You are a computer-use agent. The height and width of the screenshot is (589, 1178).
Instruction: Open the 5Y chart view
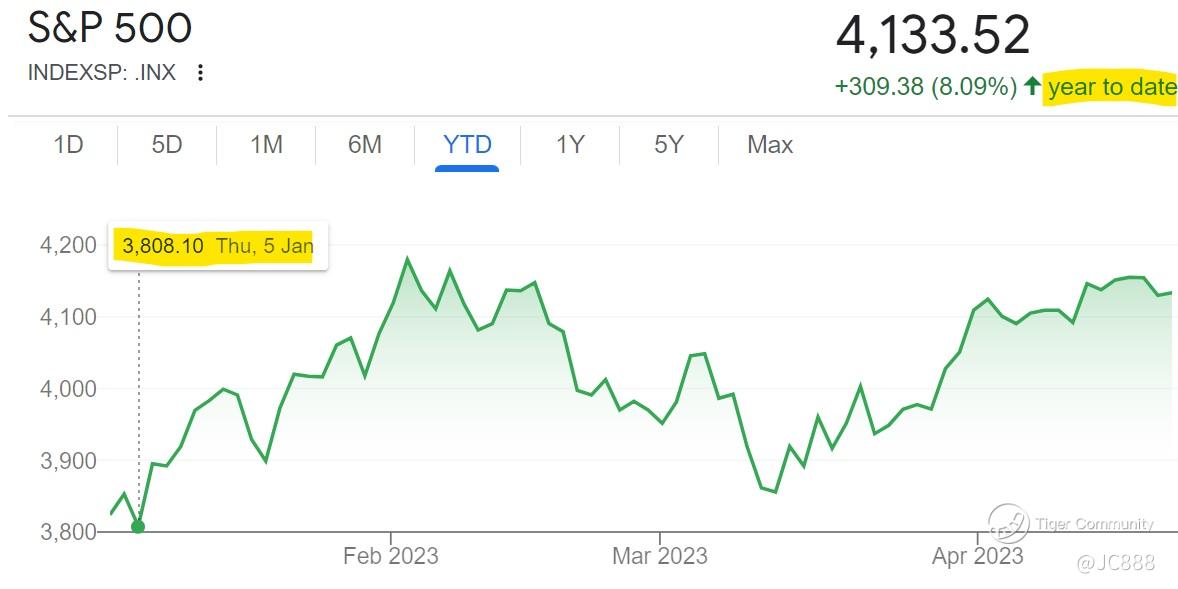tap(669, 144)
